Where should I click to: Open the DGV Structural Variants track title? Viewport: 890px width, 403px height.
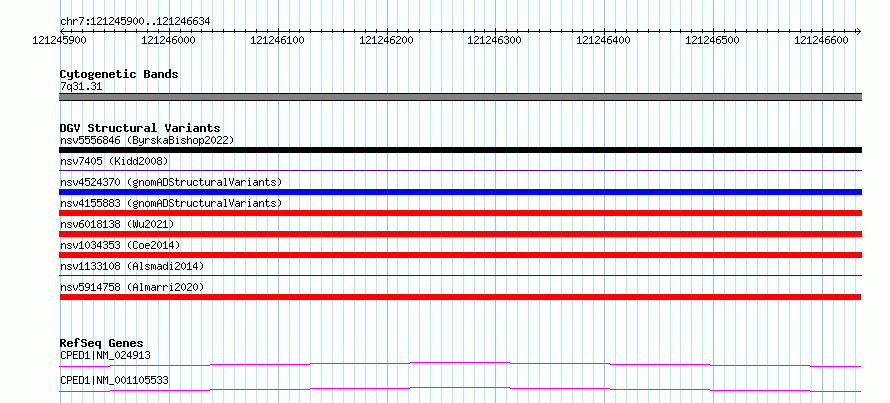tap(140, 128)
